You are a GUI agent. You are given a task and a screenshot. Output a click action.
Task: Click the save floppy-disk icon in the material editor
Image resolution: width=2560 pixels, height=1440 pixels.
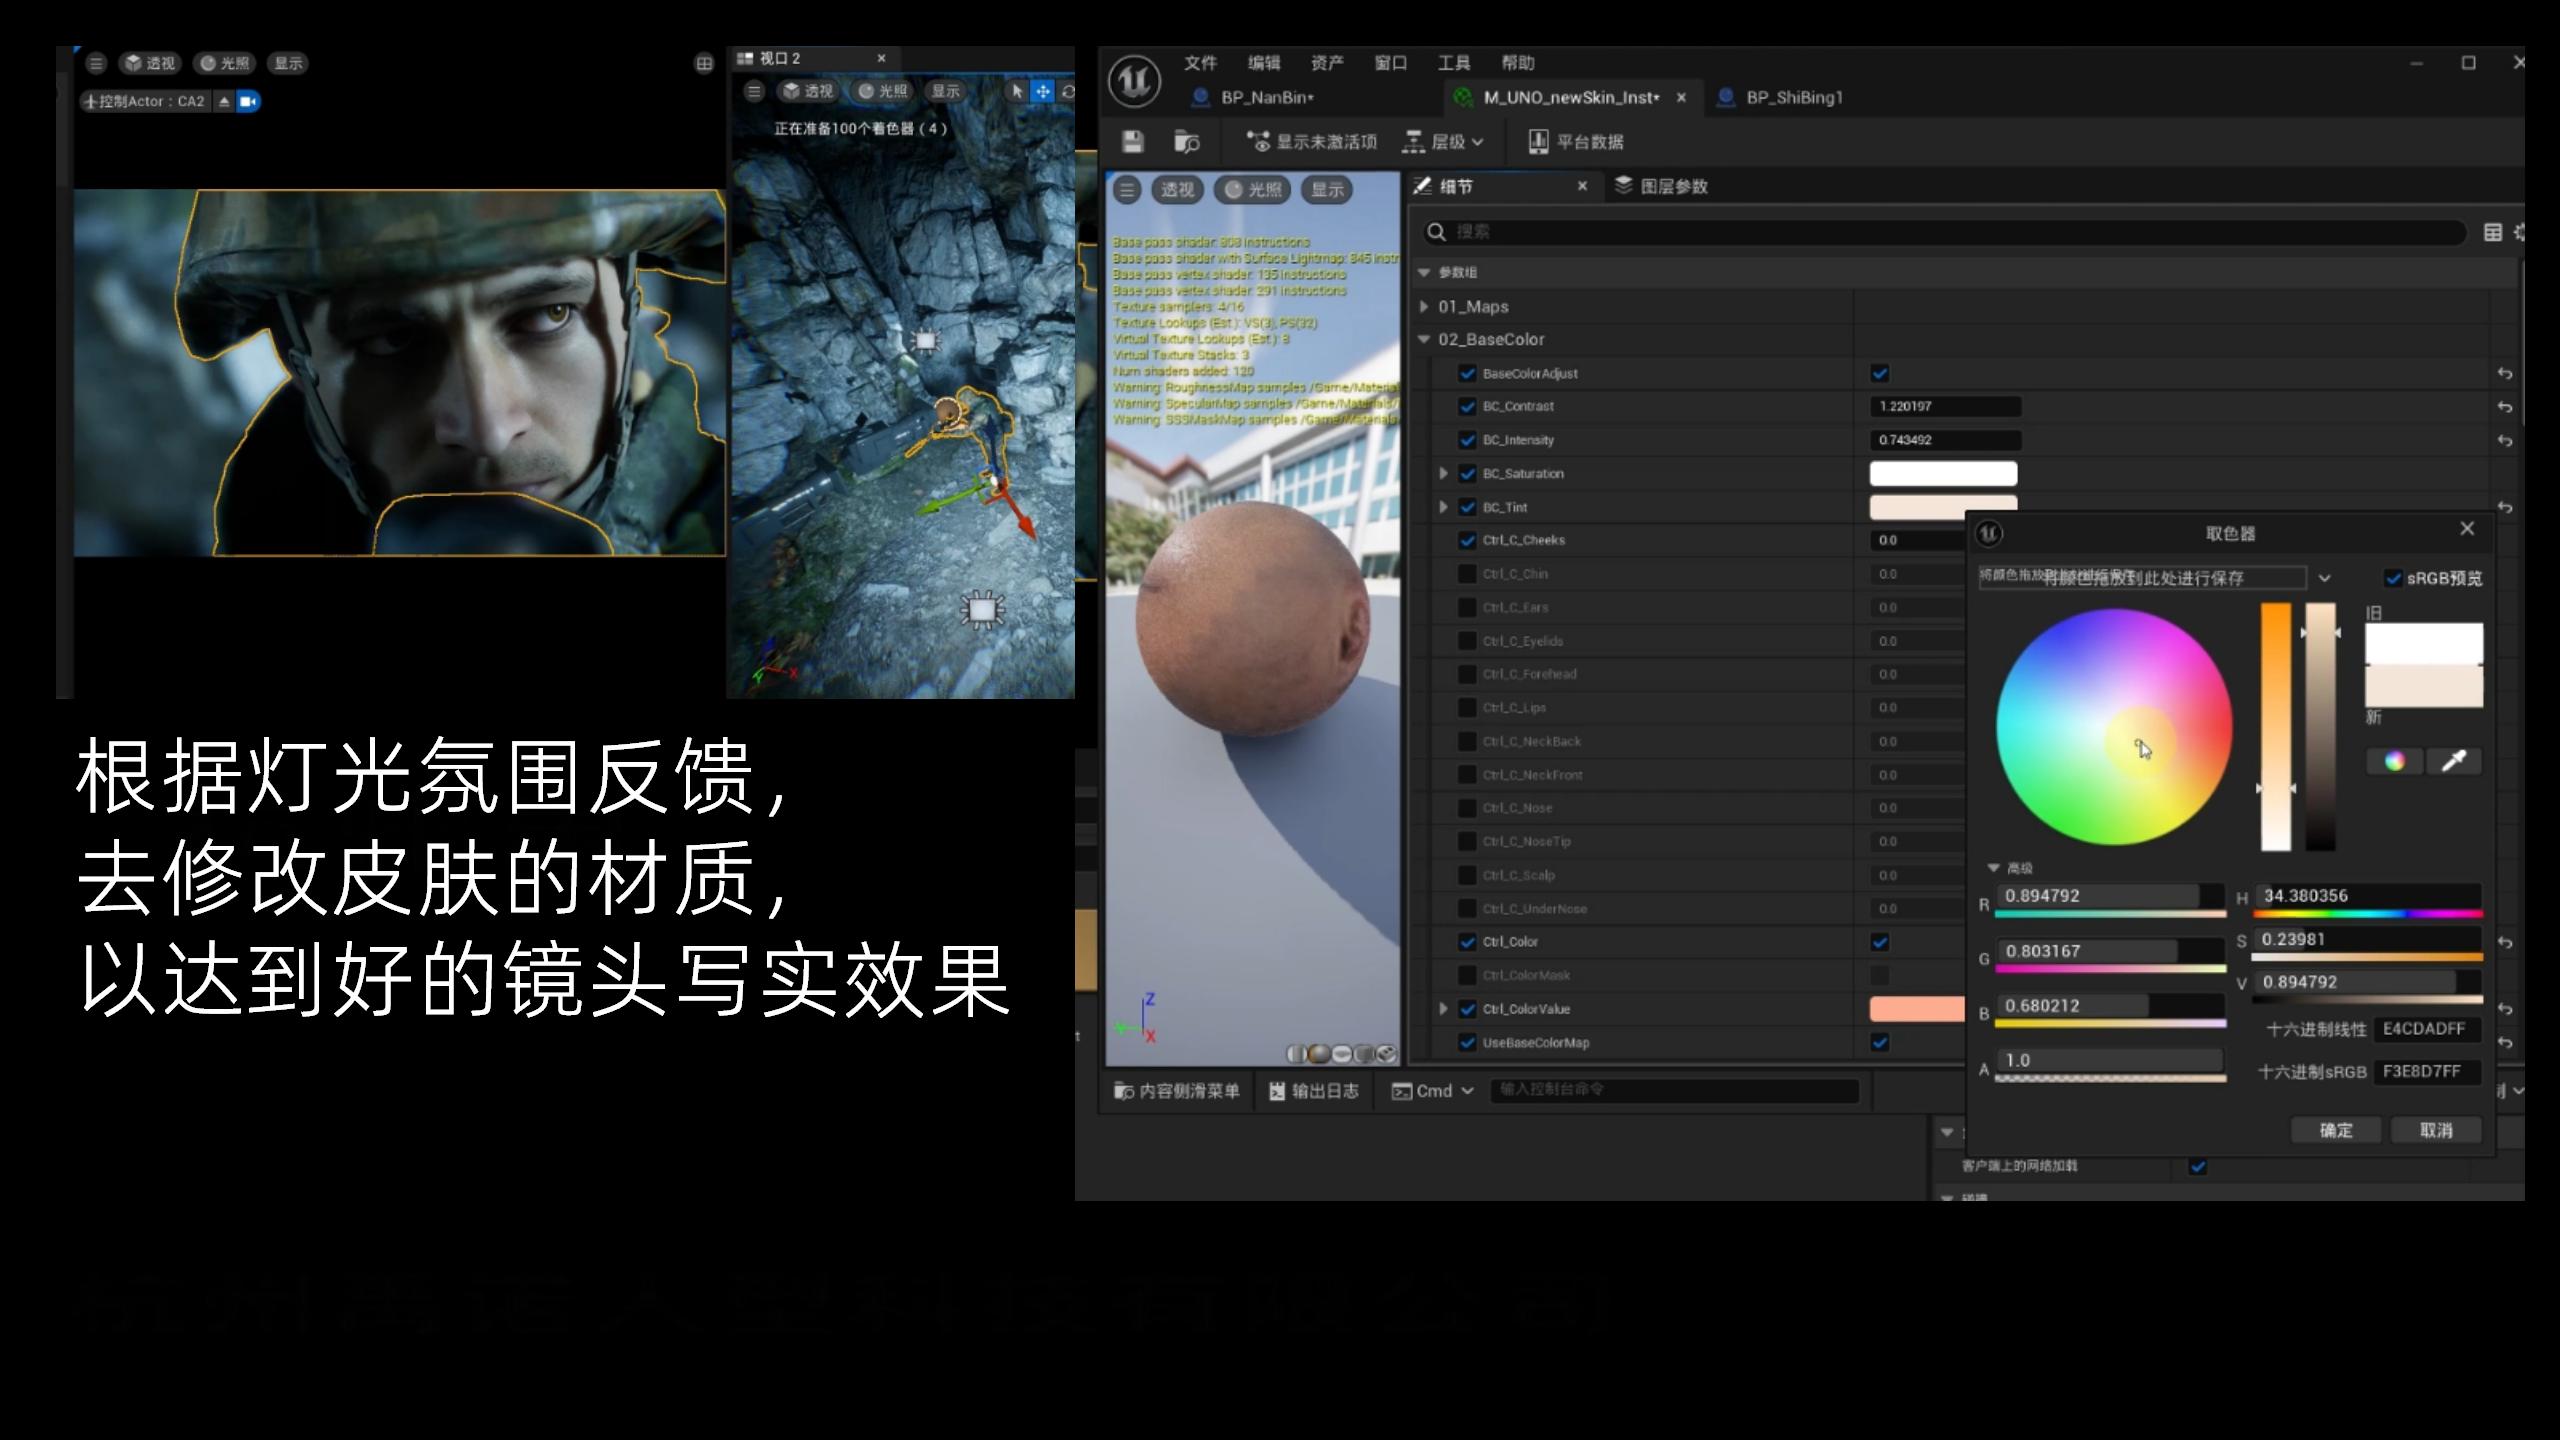(1132, 142)
